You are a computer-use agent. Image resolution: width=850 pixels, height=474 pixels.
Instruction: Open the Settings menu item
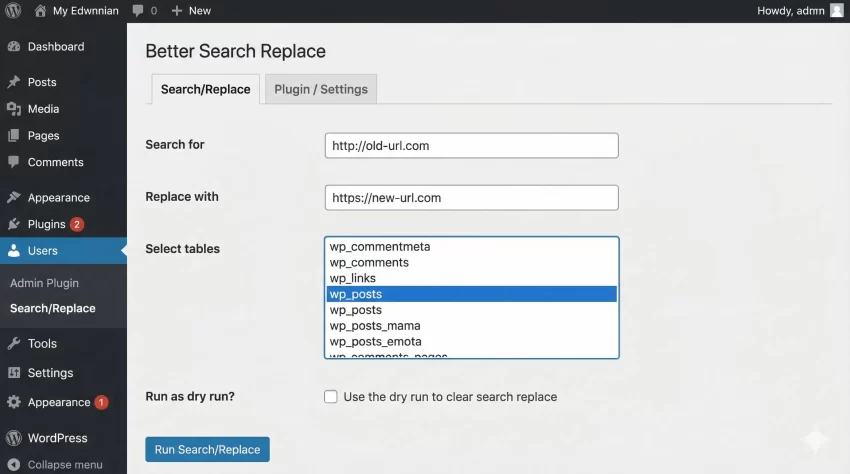coord(50,373)
